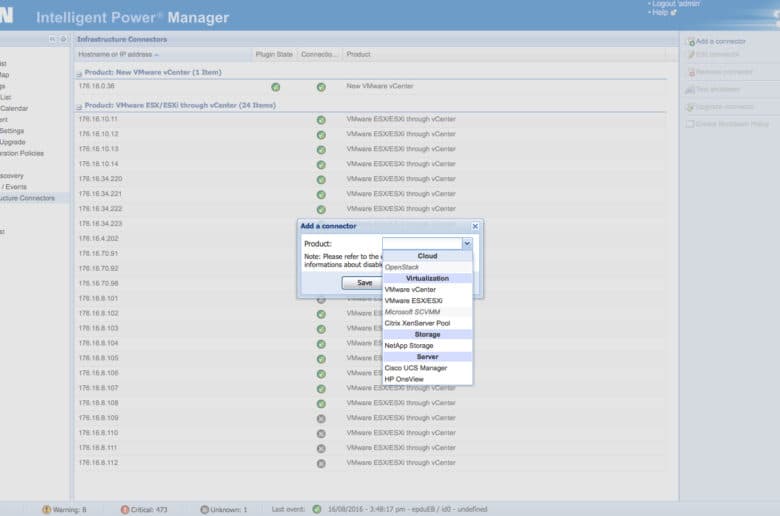Click the gray Unknown icon in status bar
The width and height of the screenshot is (780, 516).
click(x=204, y=510)
